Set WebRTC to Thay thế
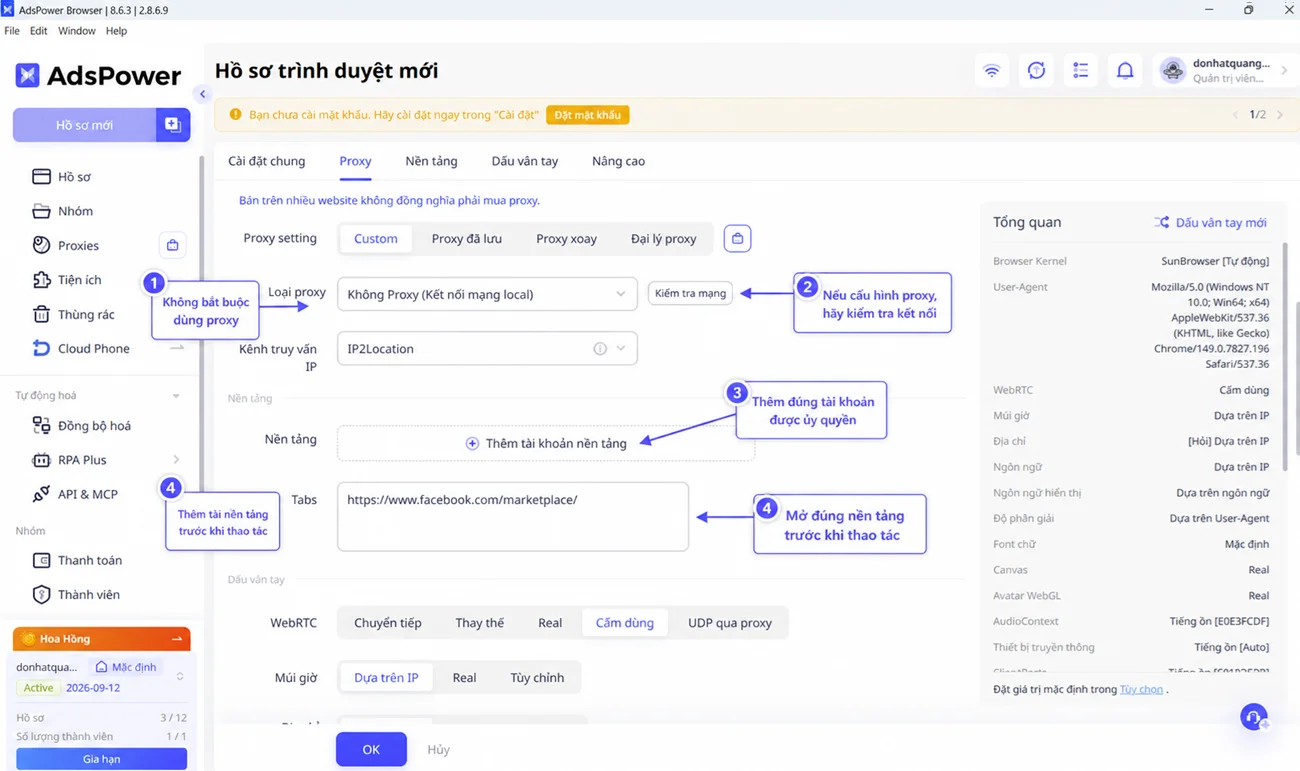Viewport: 1300px width, 771px height. [480, 623]
